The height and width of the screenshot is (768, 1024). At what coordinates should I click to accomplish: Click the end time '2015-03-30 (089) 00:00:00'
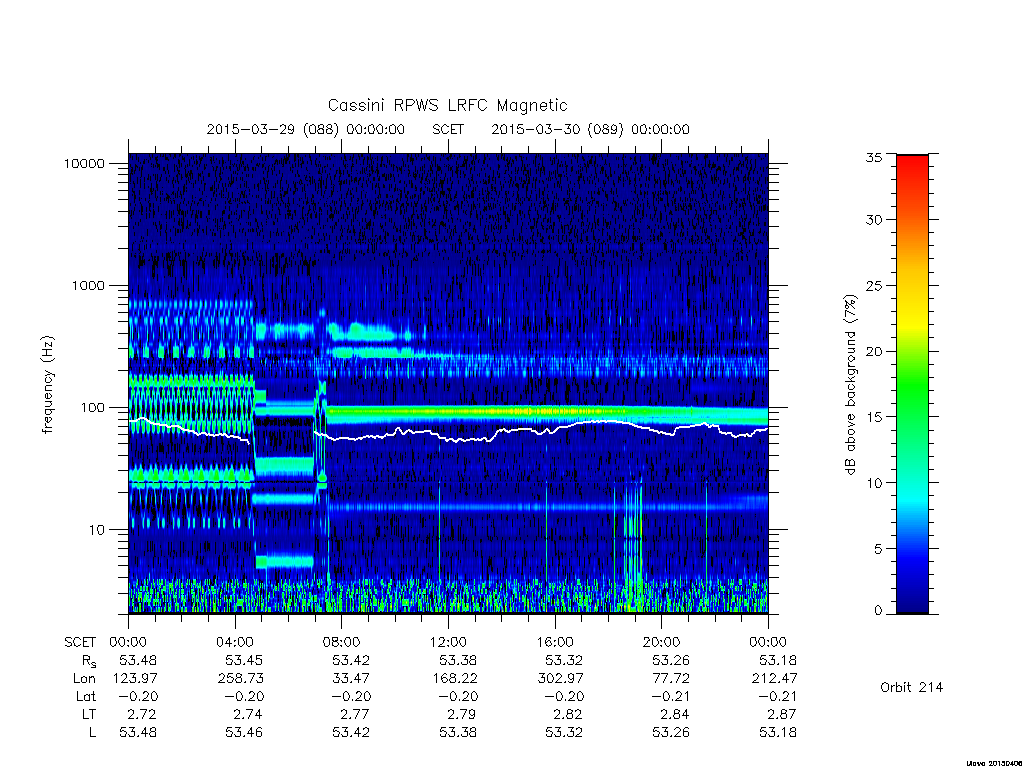tap(590, 129)
